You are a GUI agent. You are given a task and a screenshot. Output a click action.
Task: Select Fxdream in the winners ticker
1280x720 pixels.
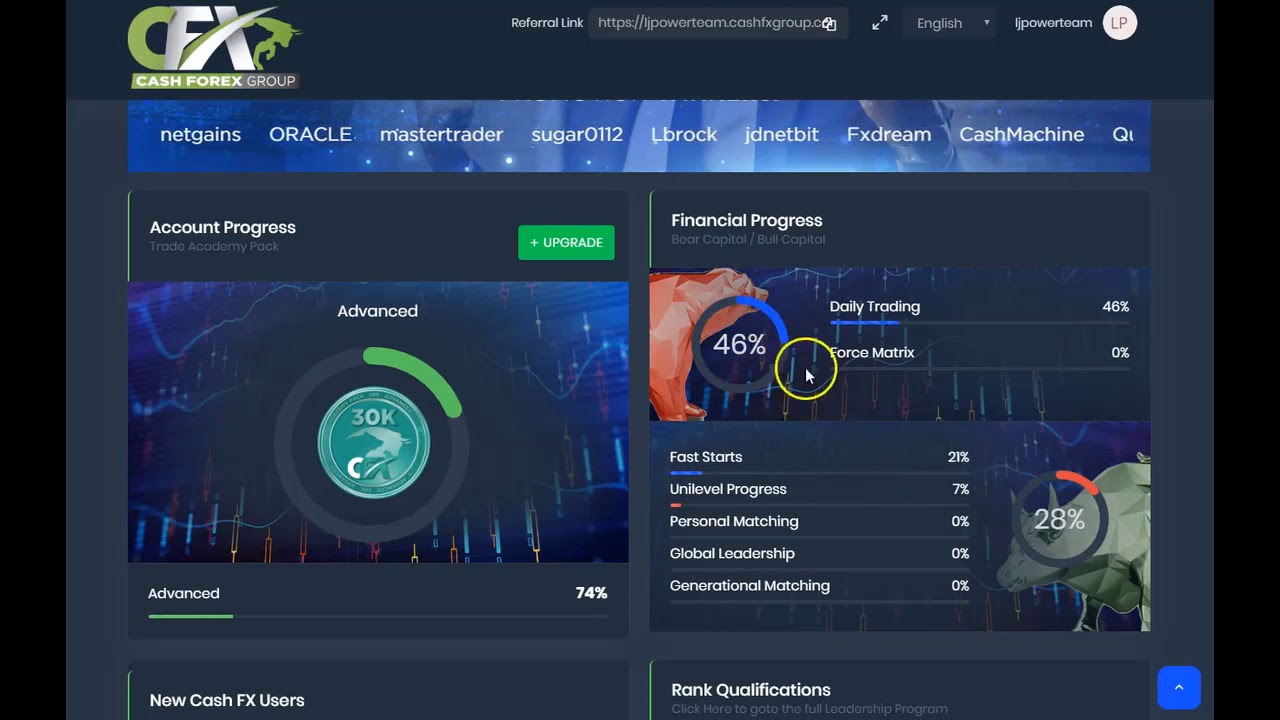[889, 134]
